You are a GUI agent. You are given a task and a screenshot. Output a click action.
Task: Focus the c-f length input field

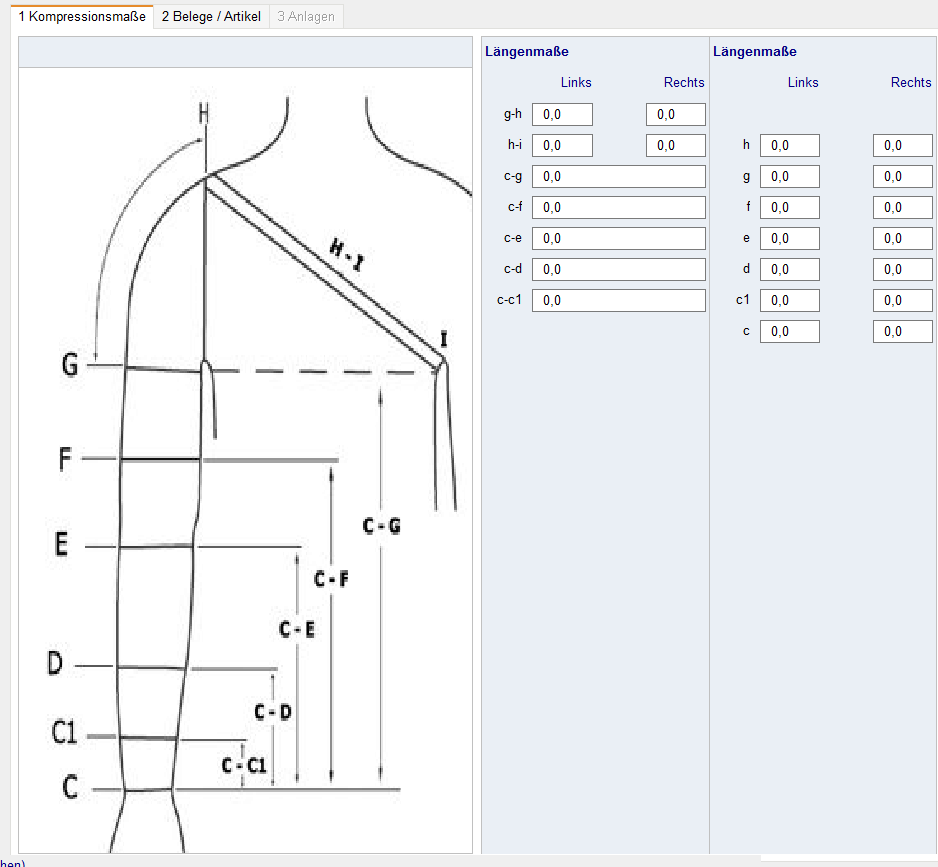pos(618,208)
